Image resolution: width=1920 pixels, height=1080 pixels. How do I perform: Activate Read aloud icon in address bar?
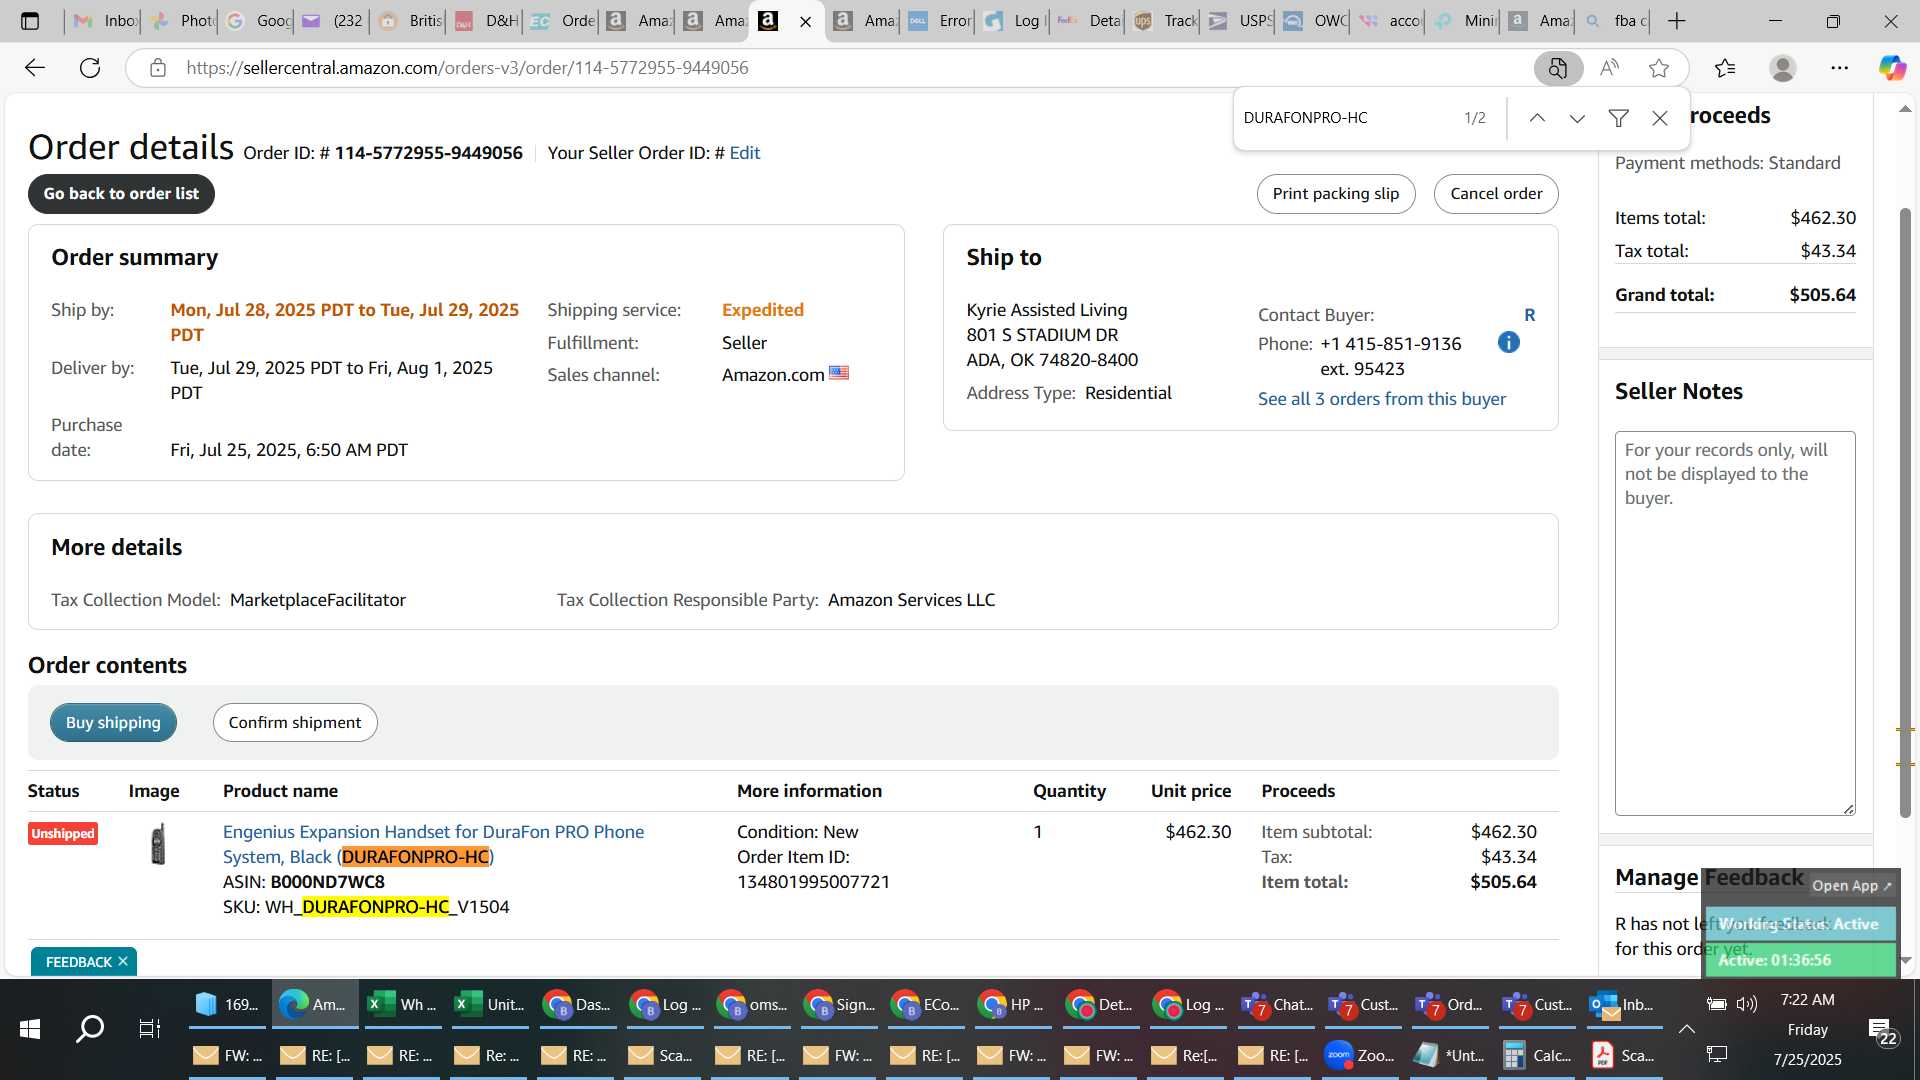1609,68
